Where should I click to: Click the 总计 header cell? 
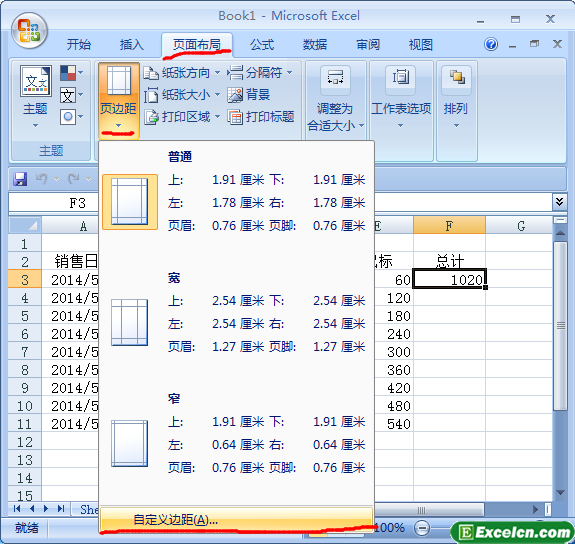click(450, 261)
